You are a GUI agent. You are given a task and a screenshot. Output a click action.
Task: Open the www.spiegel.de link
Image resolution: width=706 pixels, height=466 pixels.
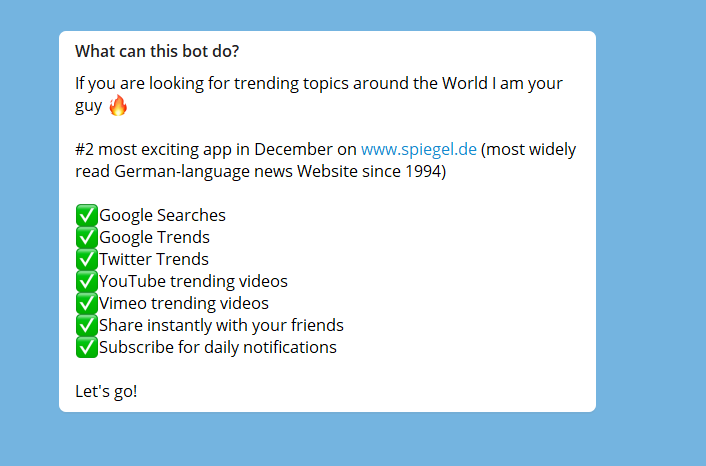418,150
